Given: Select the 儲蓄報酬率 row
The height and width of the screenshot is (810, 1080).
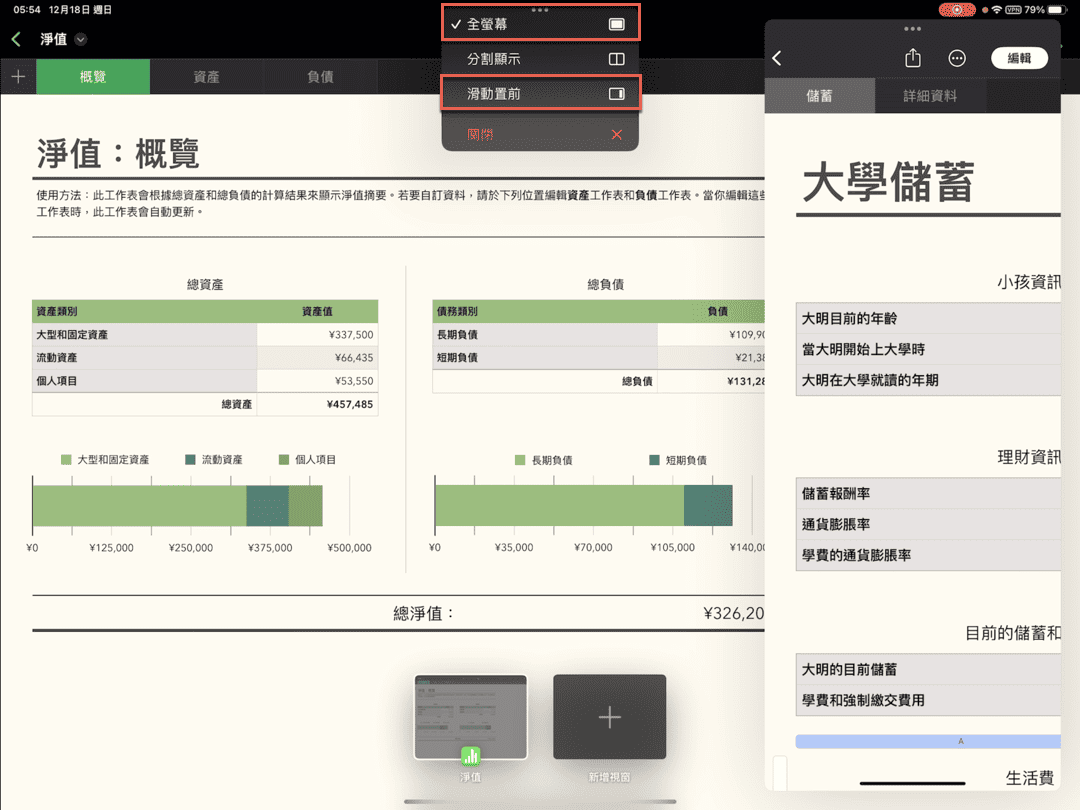Looking at the screenshot, I should [x=928, y=493].
